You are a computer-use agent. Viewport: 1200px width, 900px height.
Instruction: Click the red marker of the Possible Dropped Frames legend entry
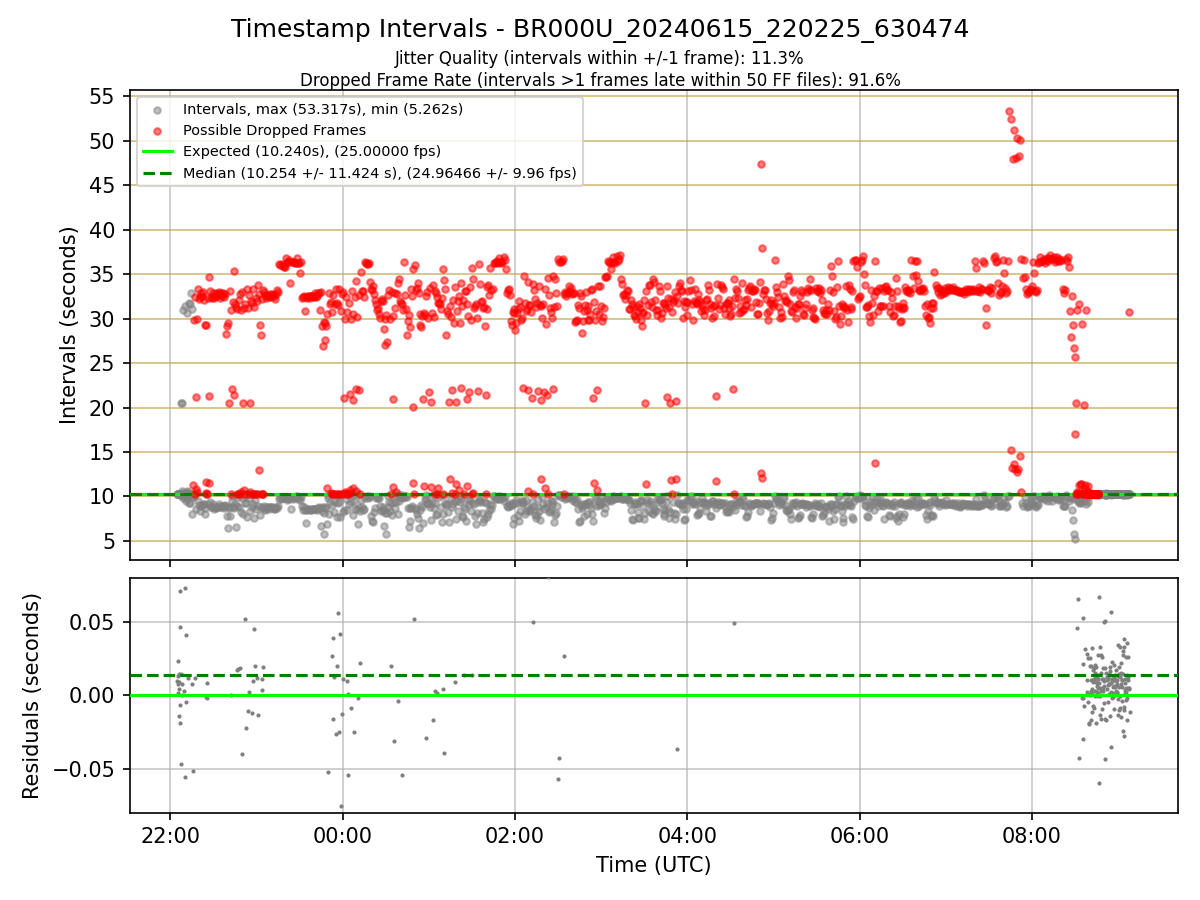tap(158, 130)
